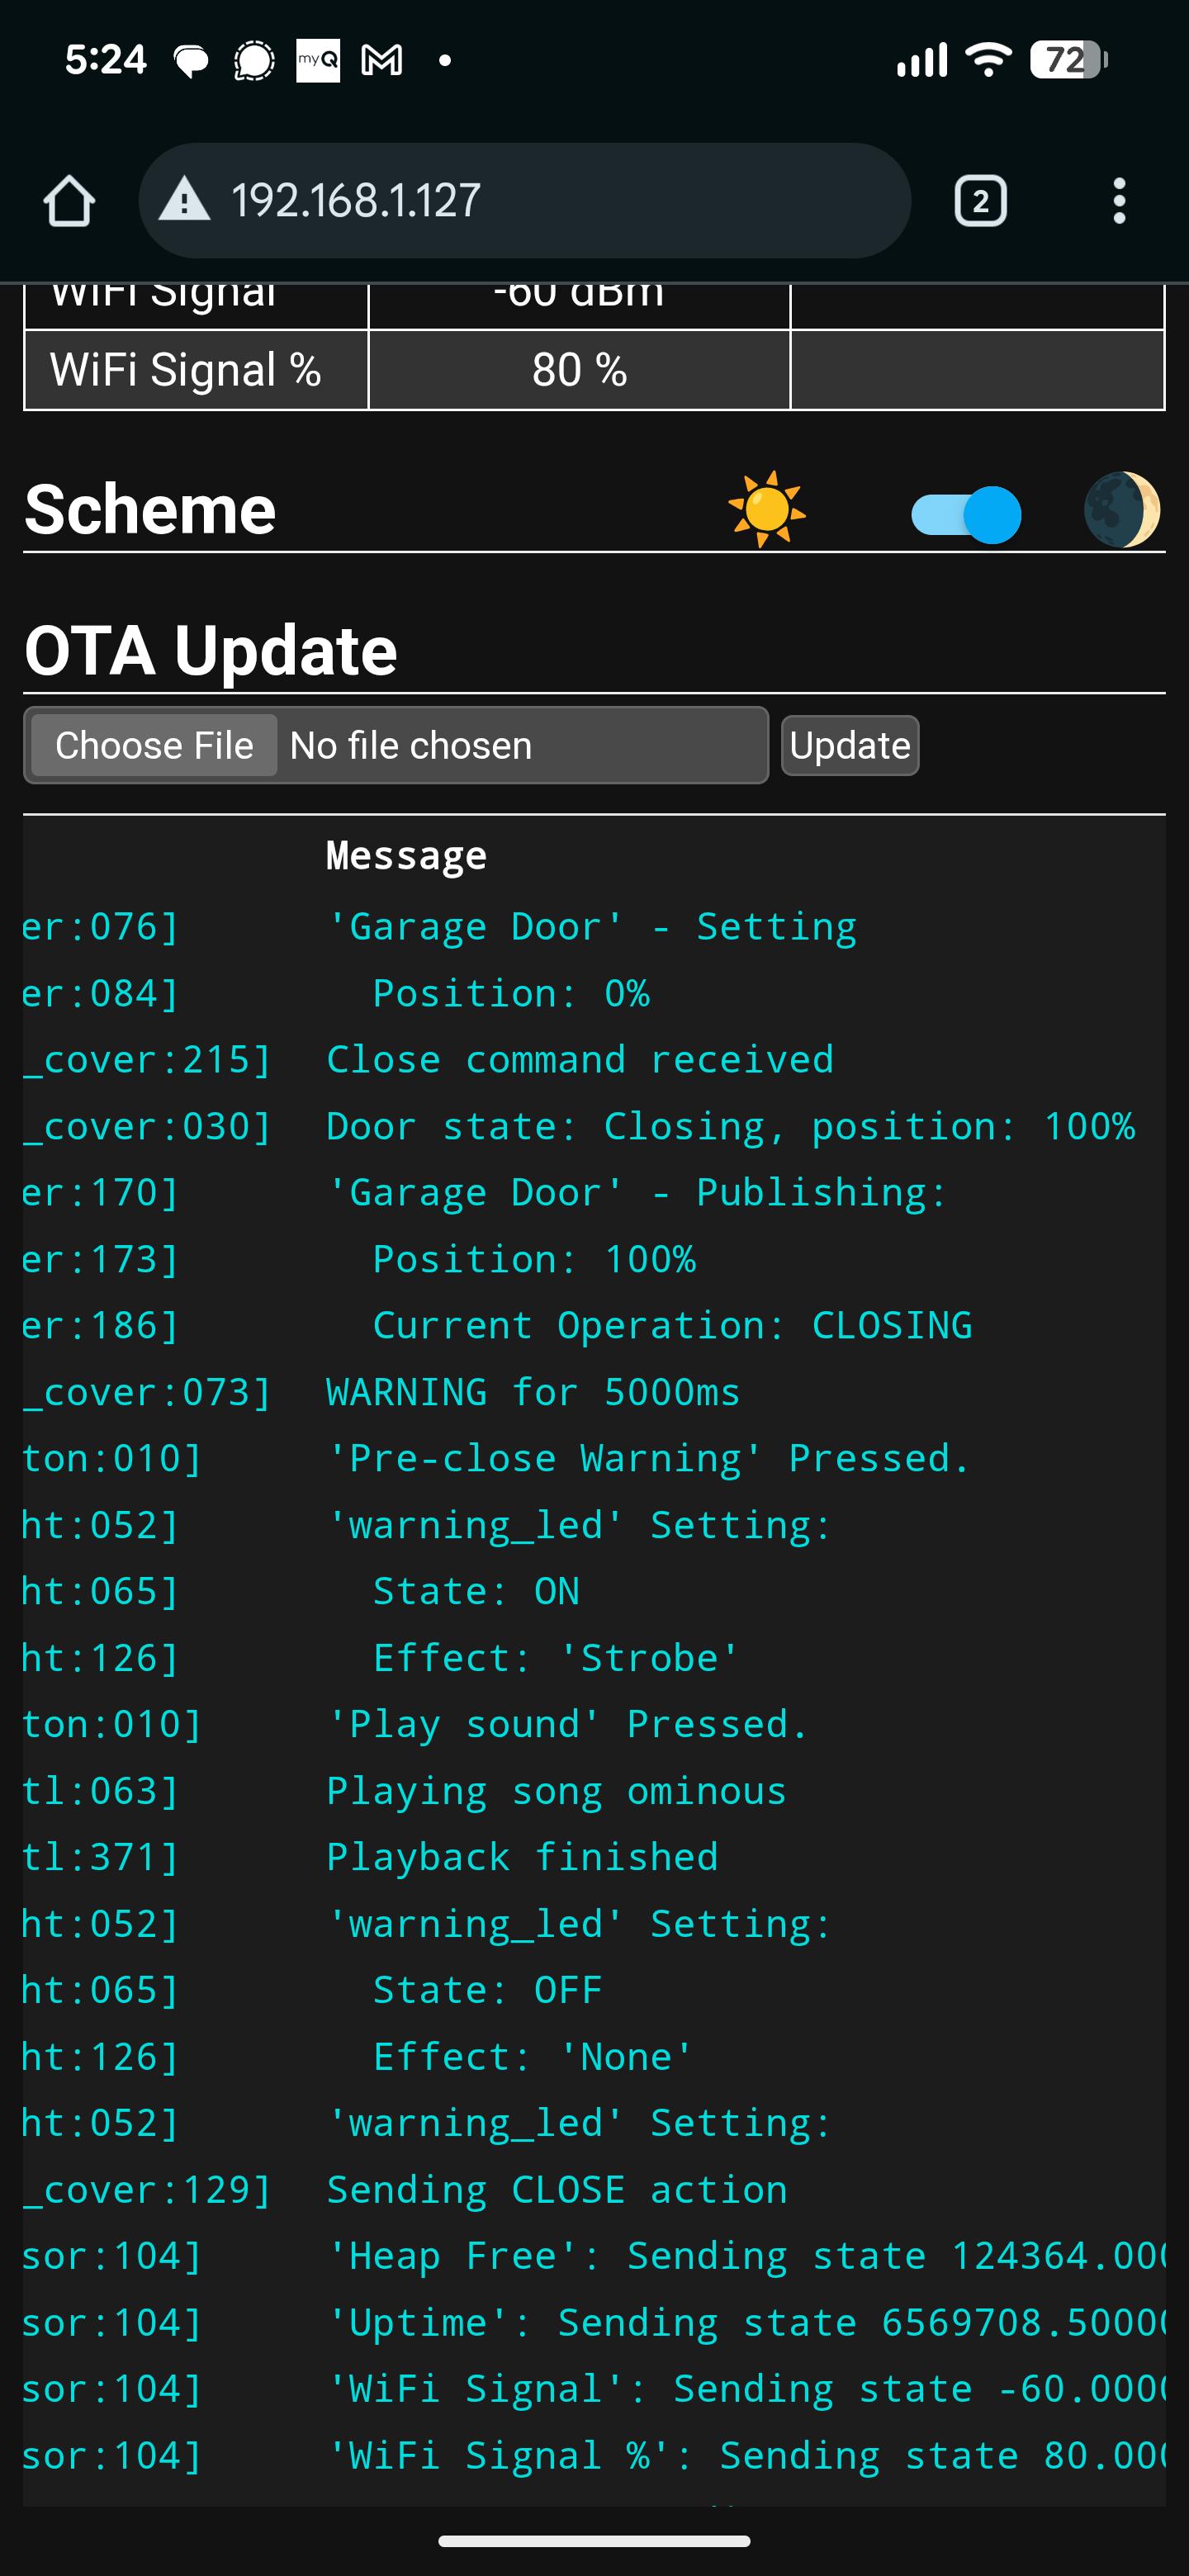Tap the Message log column header
Viewport: 1189px width, 2576px height.
pos(406,856)
